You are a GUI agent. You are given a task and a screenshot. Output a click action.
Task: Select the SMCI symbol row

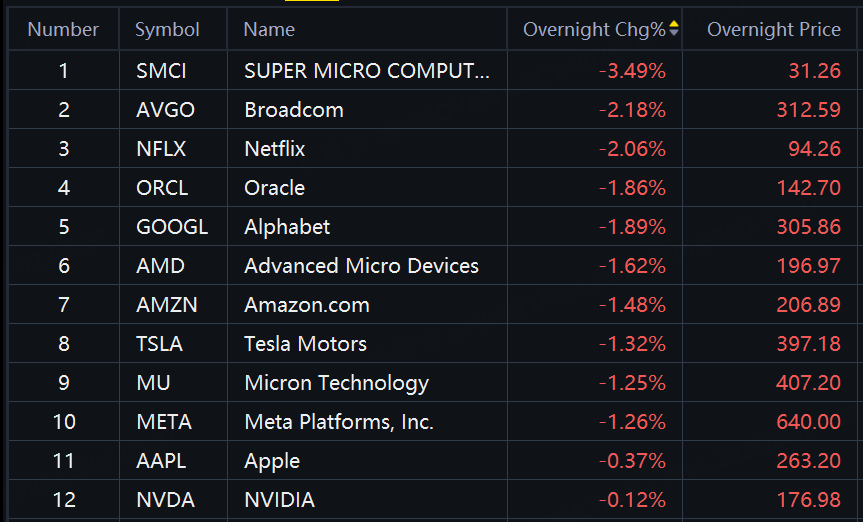[161, 71]
